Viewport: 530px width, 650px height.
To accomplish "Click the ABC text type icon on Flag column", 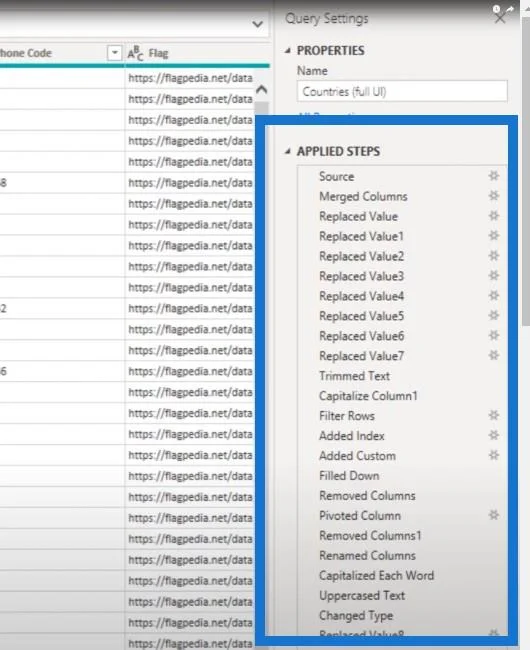I will 136,53.
